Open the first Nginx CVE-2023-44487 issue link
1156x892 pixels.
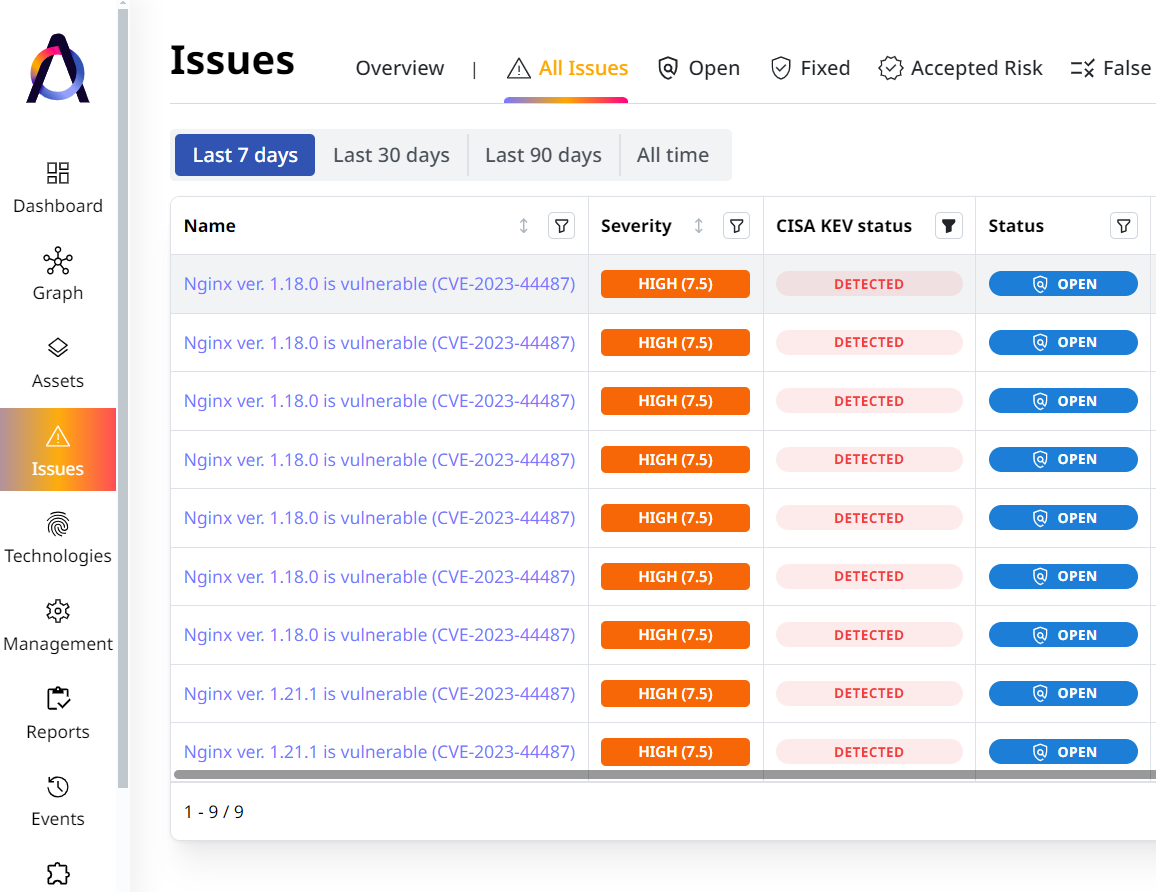pyautogui.click(x=379, y=284)
